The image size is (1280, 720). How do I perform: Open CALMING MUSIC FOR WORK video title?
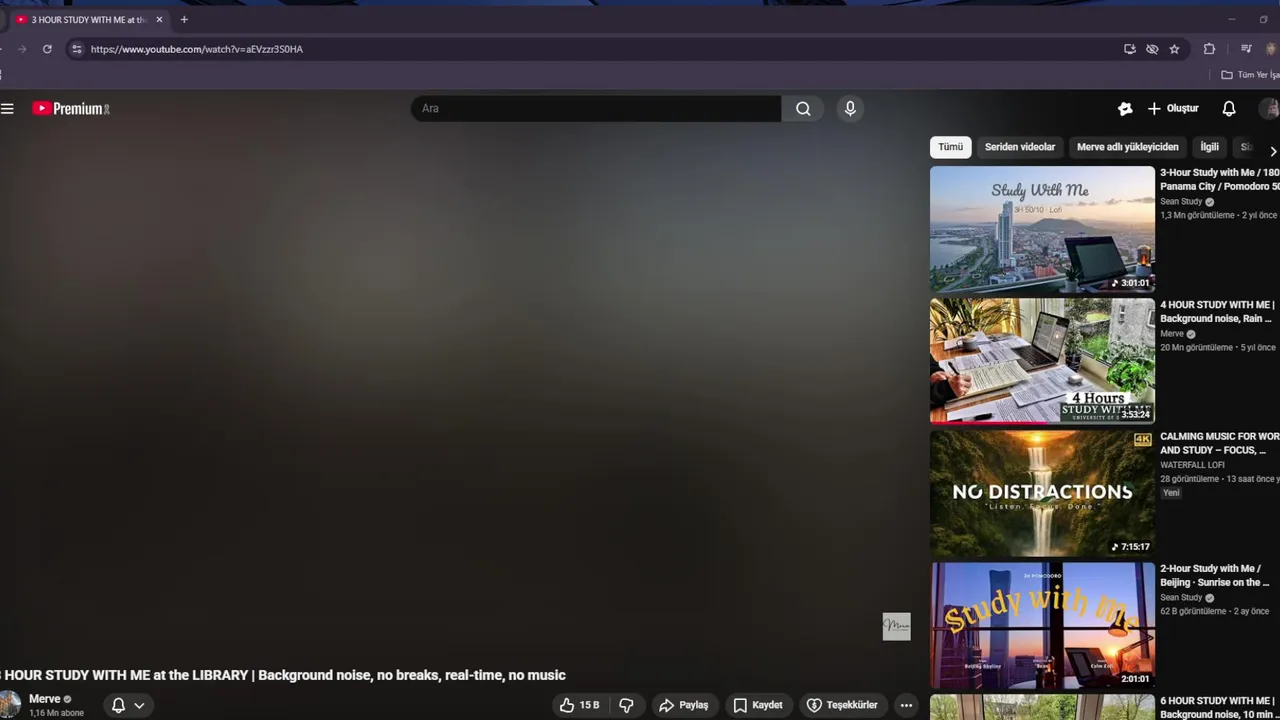[x=1219, y=443]
